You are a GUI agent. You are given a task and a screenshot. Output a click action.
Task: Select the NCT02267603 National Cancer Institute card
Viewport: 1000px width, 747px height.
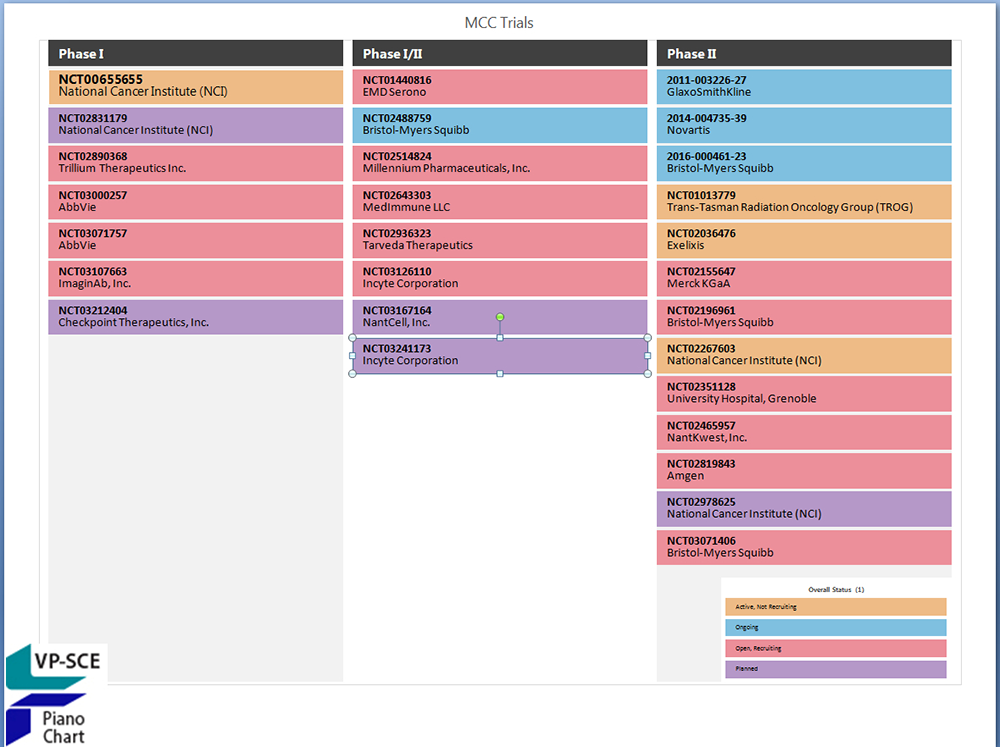point(804,356)
